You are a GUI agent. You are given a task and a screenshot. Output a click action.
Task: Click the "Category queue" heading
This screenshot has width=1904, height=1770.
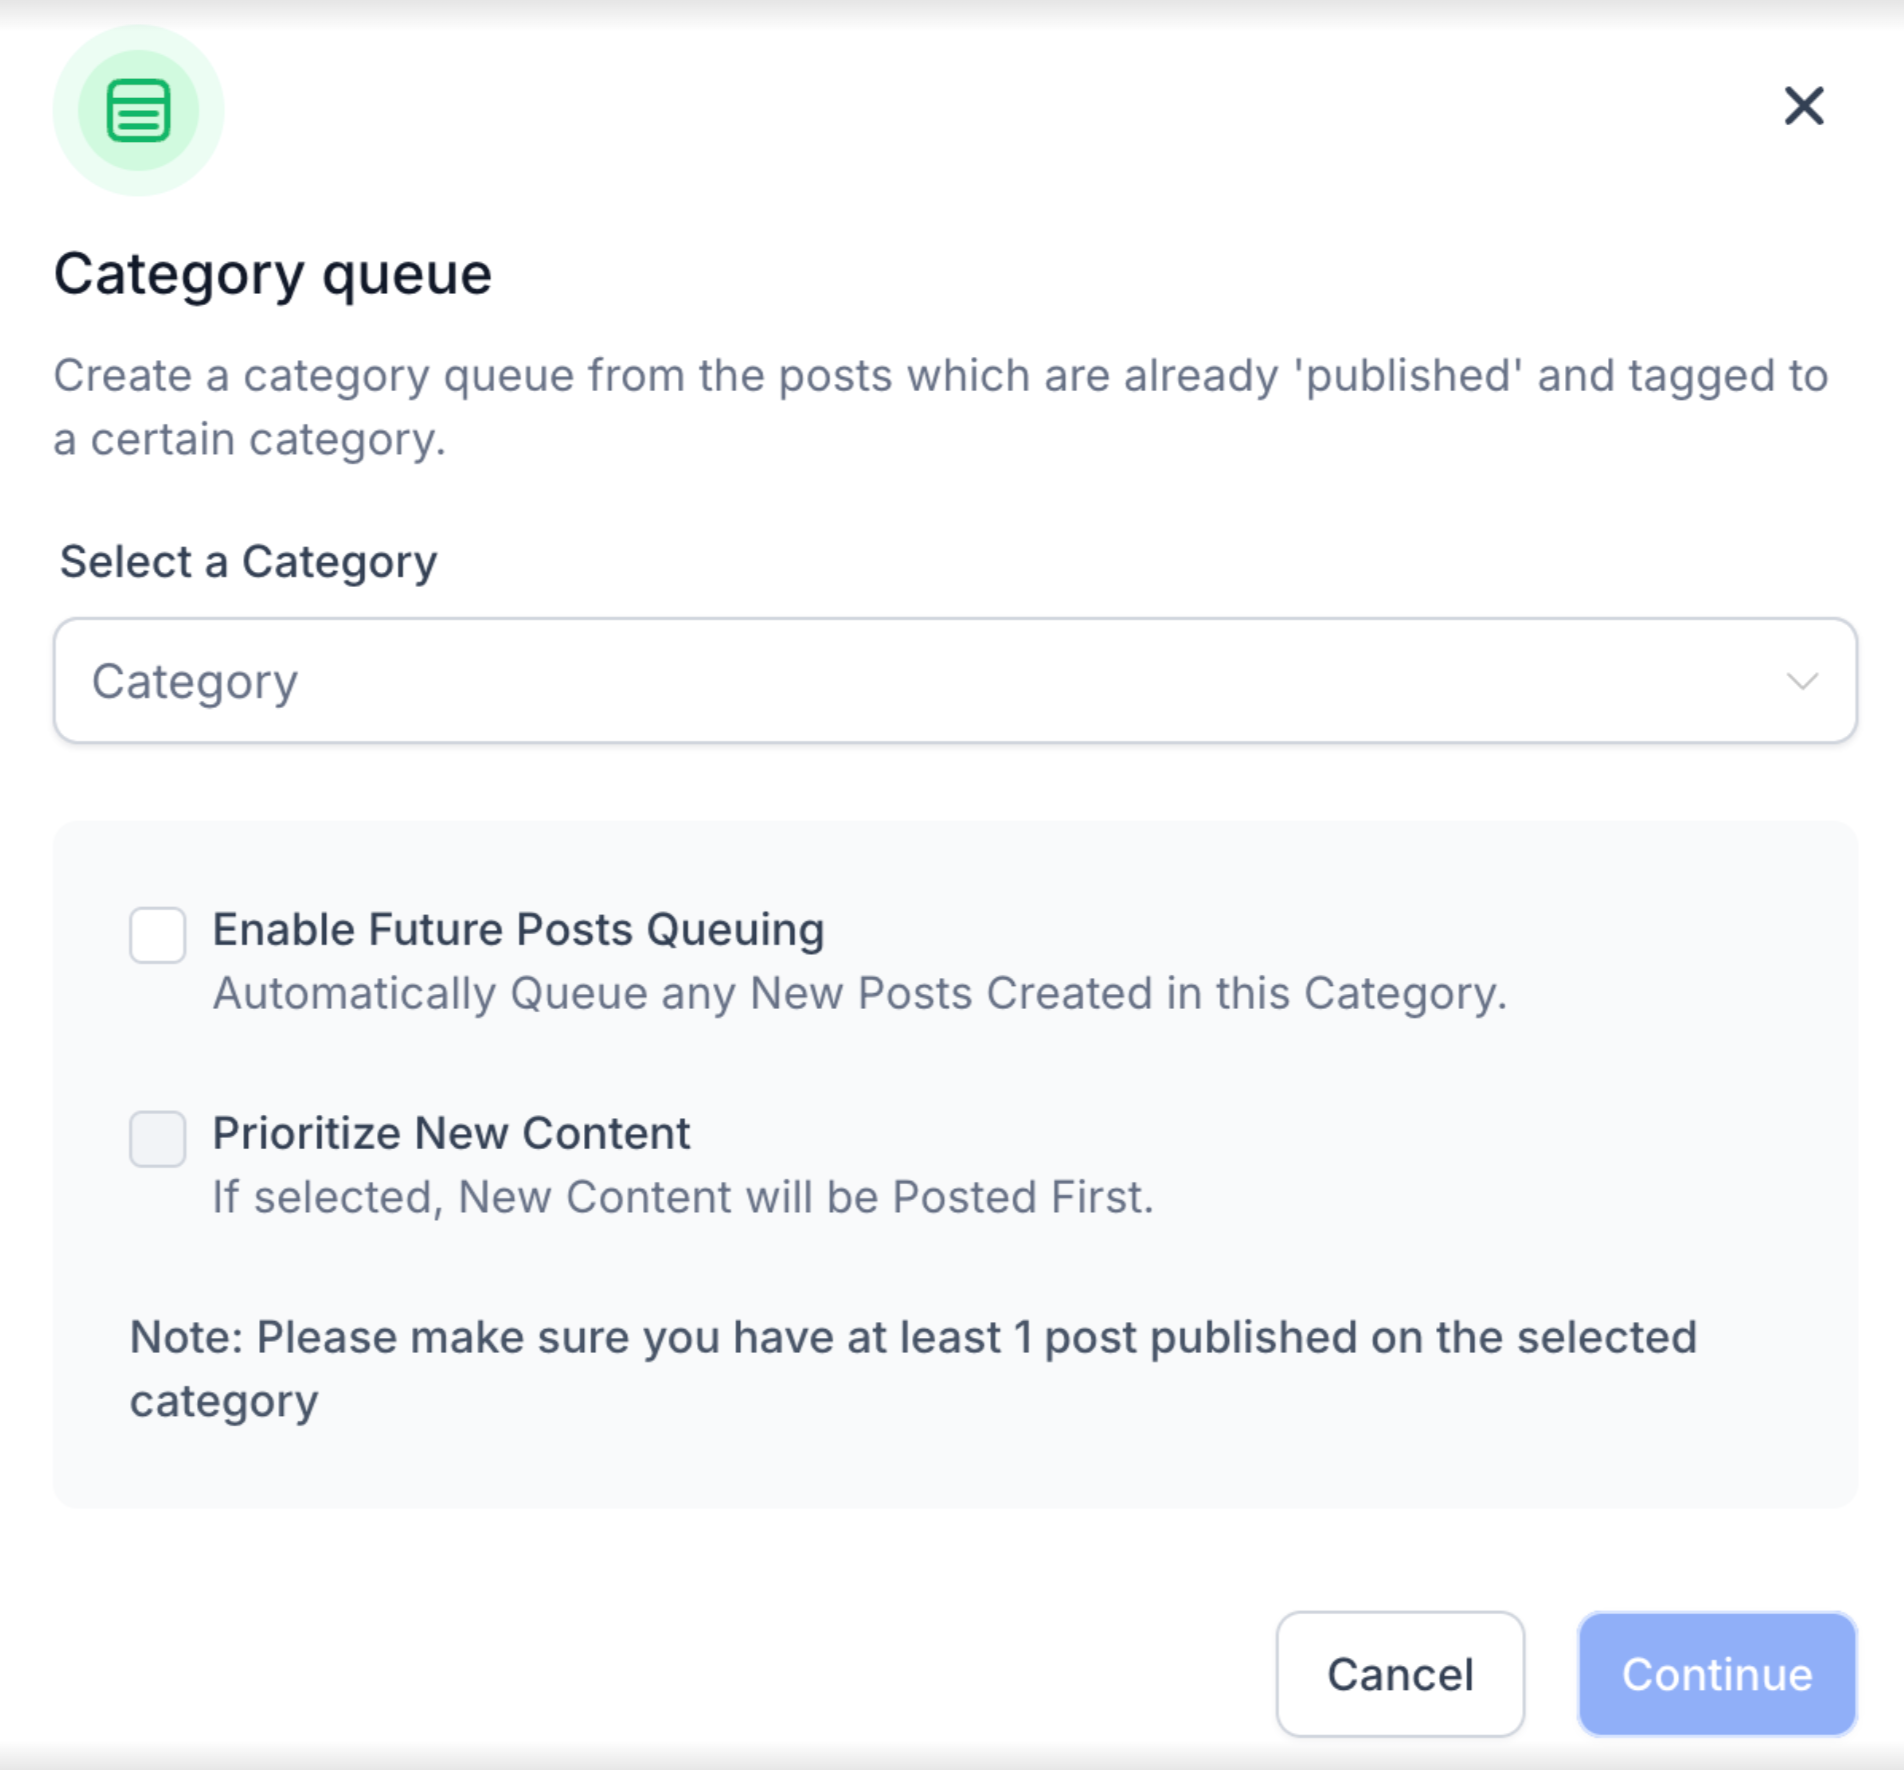272,274
